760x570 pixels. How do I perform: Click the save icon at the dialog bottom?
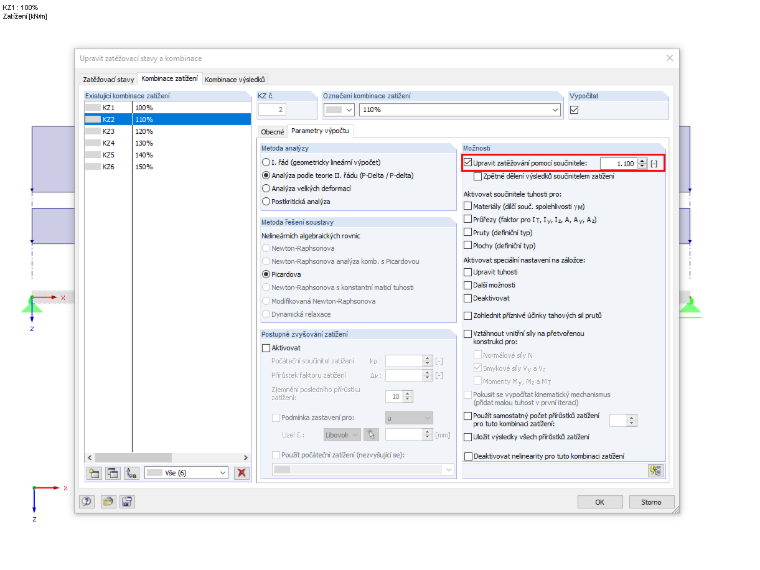(x=127, y=502)
